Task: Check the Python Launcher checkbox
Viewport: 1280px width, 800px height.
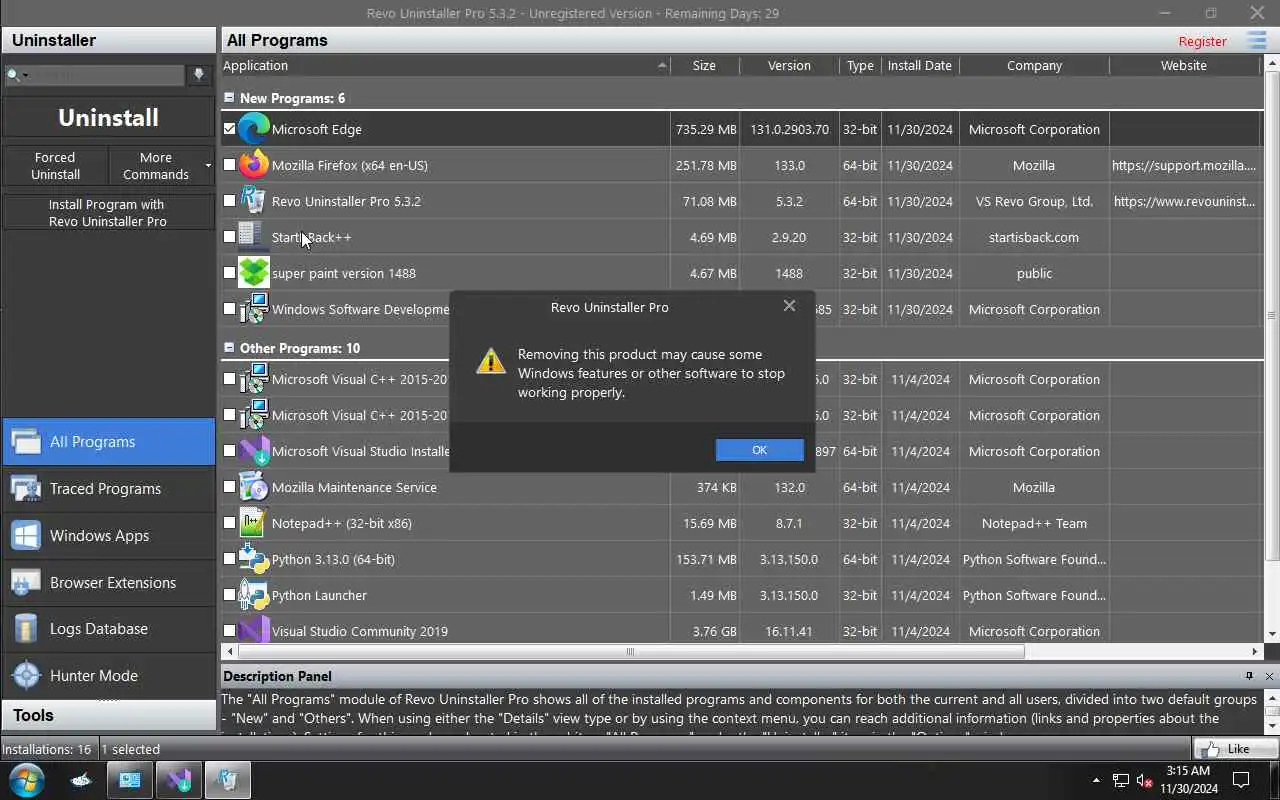Action: click(229, 595)
